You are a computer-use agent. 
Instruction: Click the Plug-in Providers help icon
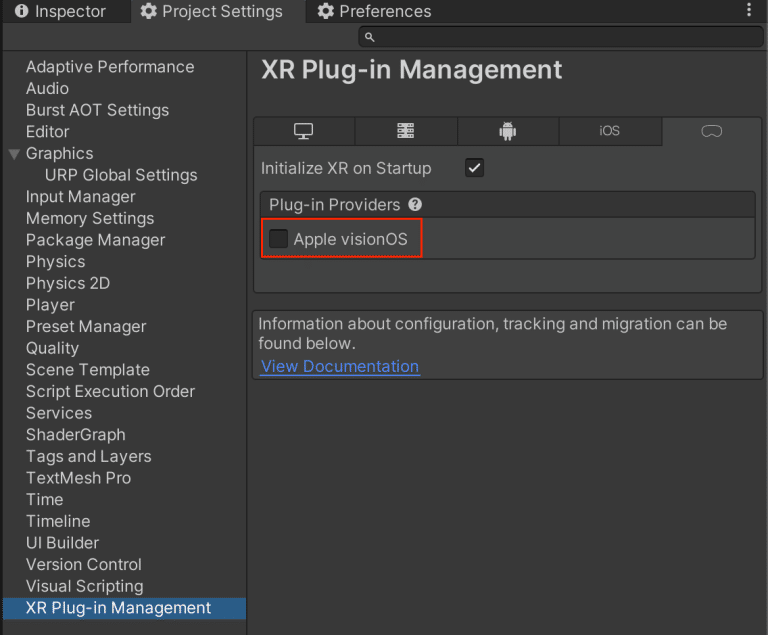click(x=415, y=204)
